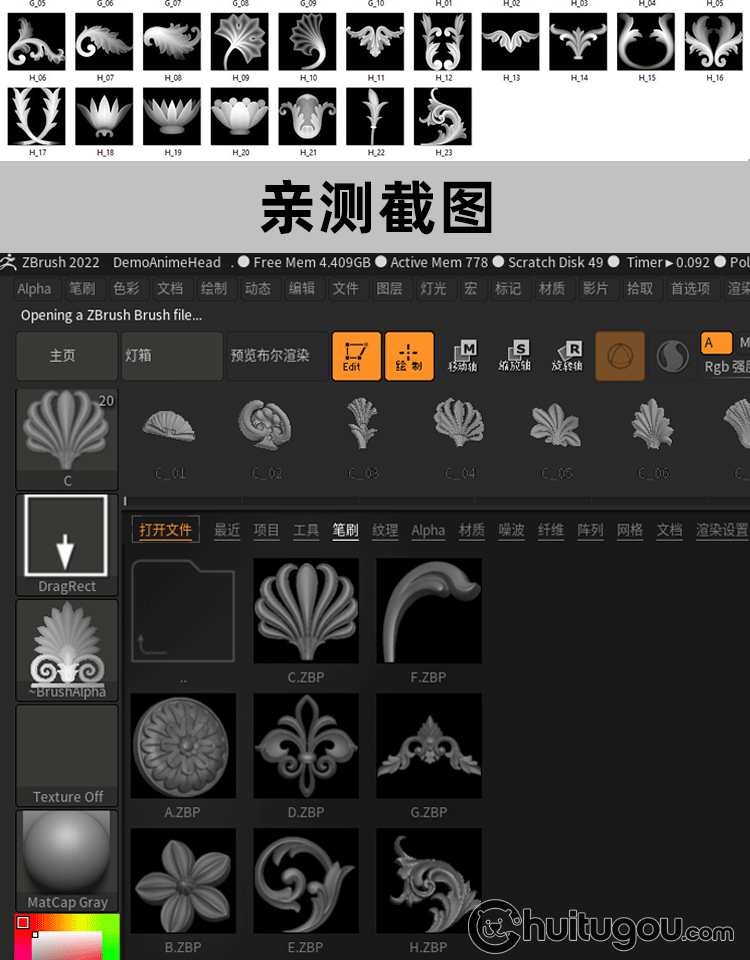Select the F.ZBP brush file
The image size is (750, 960).
point(429,611)
